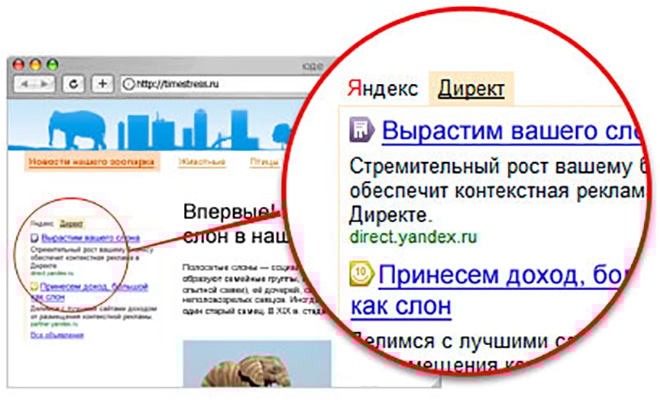Click the magnified "Яндекс" logo text
The height and width of the screenshot is (400, 660).
(x=380, y=88)
